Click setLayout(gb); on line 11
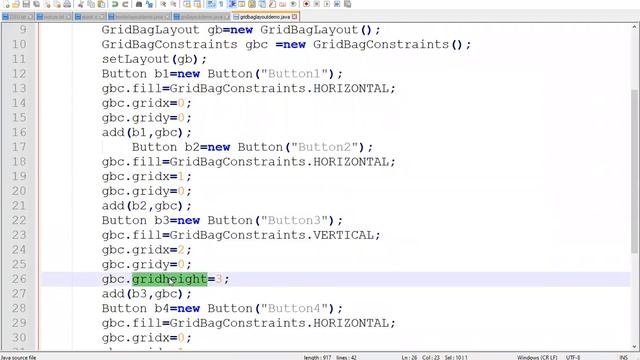Viewport: 640px width, 360px height. (154, 59)
